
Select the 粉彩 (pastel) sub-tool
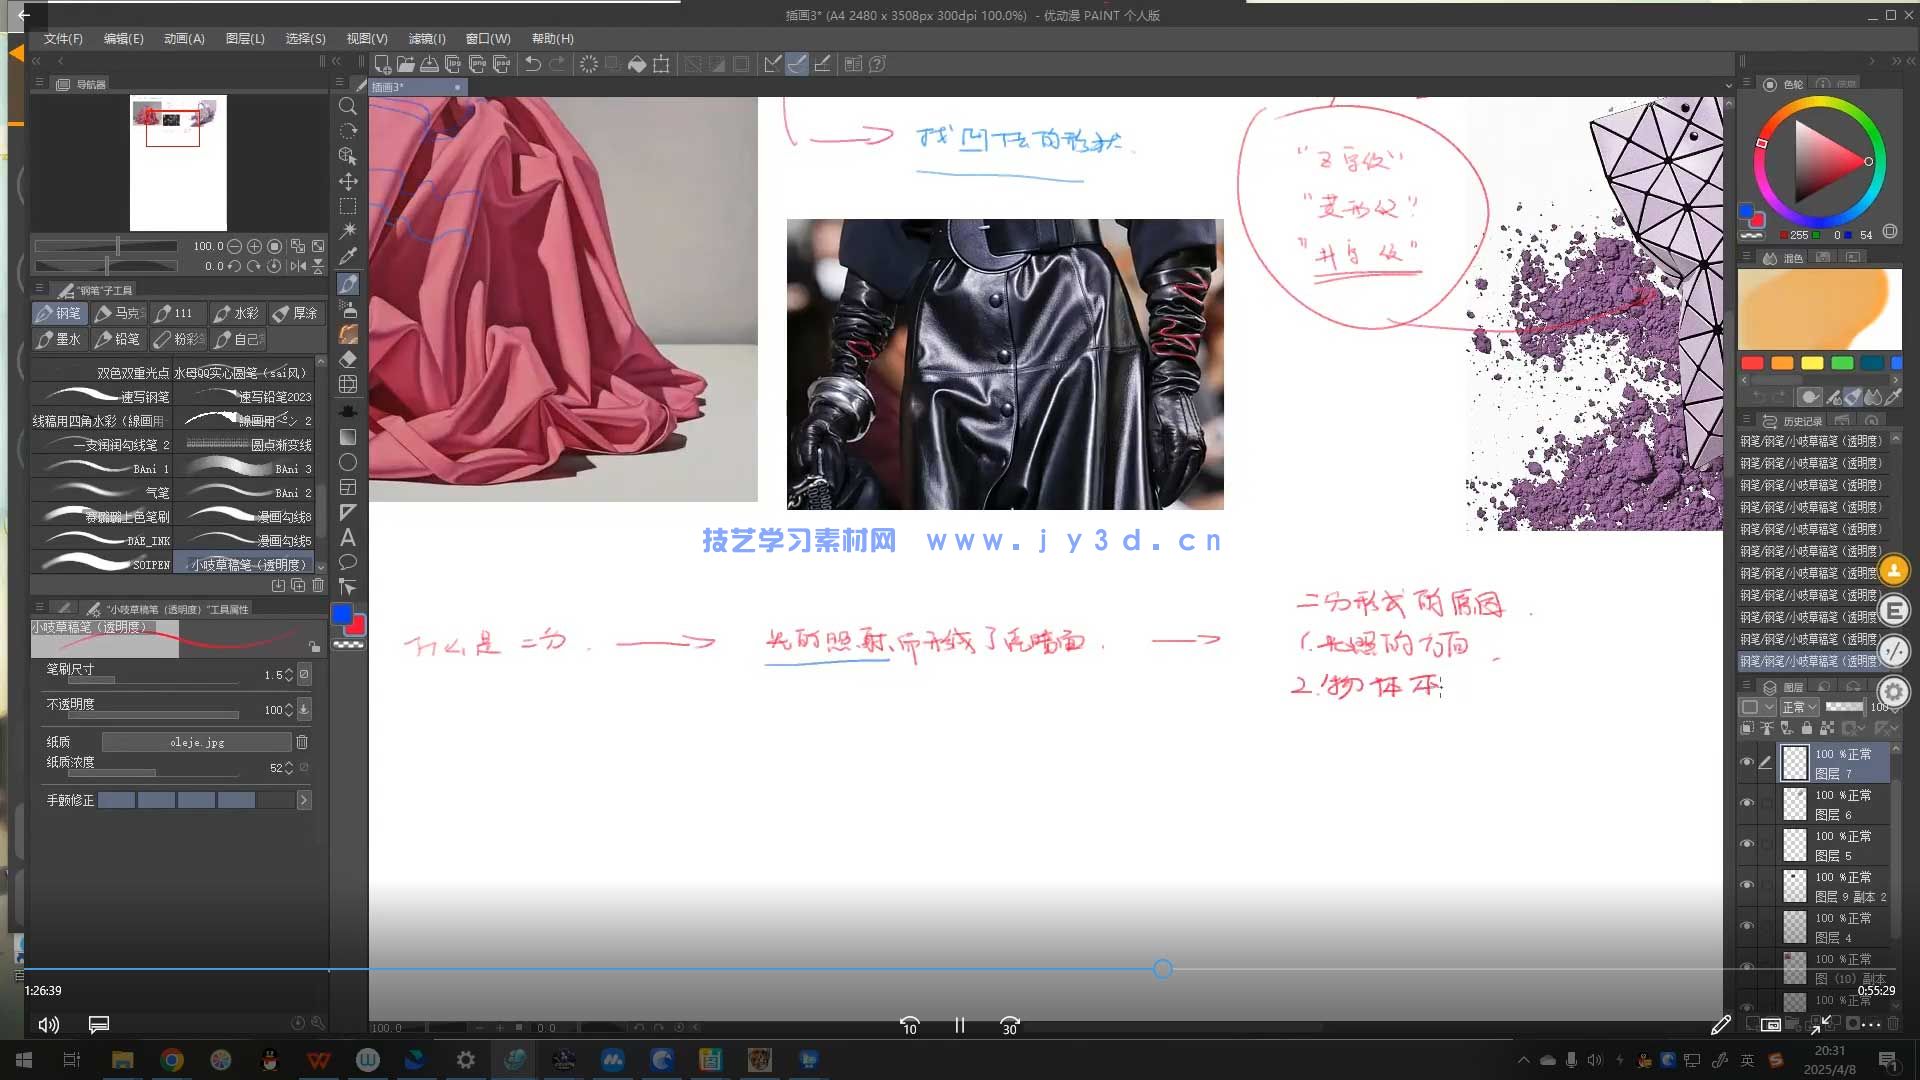point(178,339)
